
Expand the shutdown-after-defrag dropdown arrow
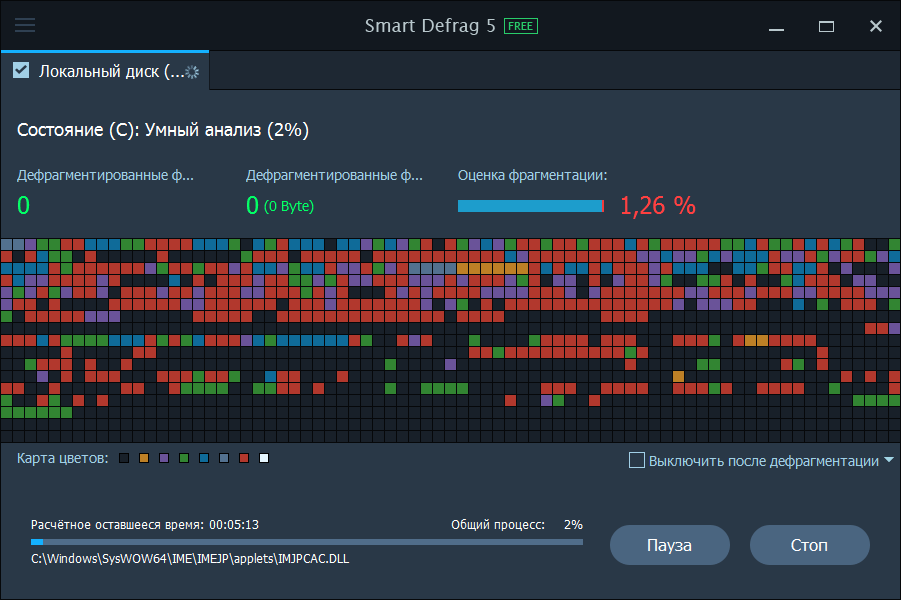coord(889,460)
